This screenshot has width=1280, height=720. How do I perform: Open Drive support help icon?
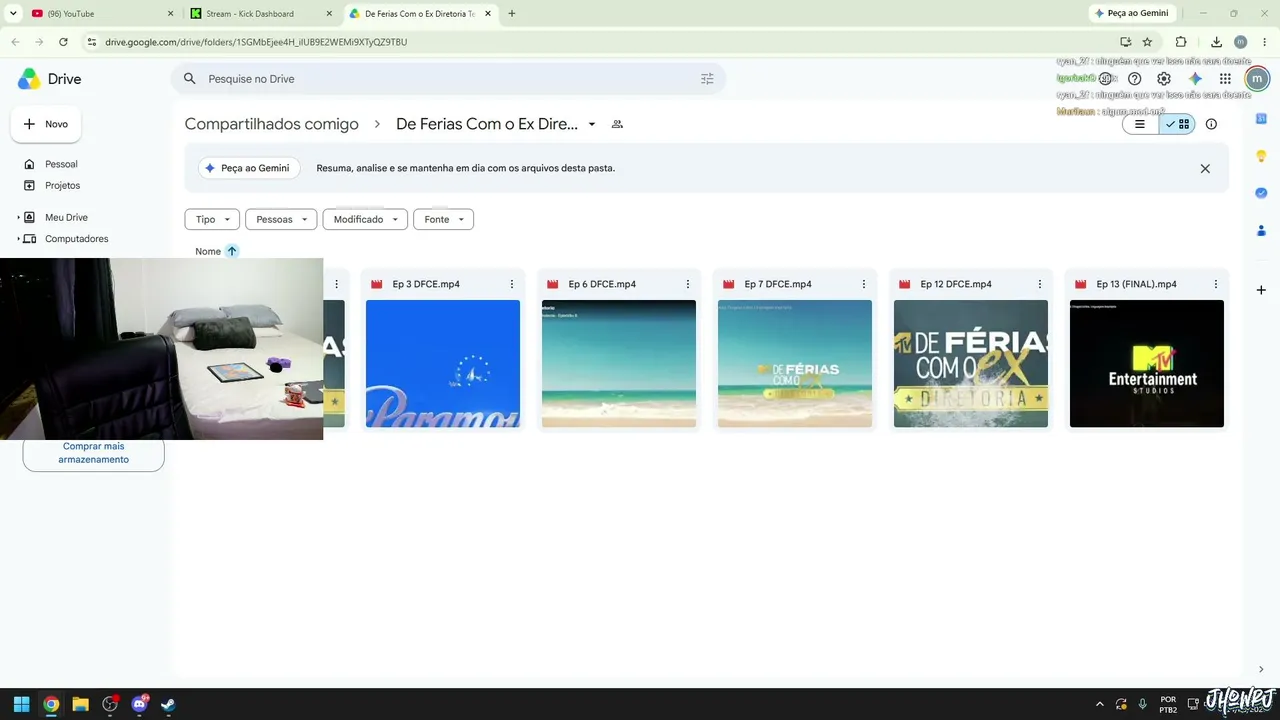[1134, 79]
